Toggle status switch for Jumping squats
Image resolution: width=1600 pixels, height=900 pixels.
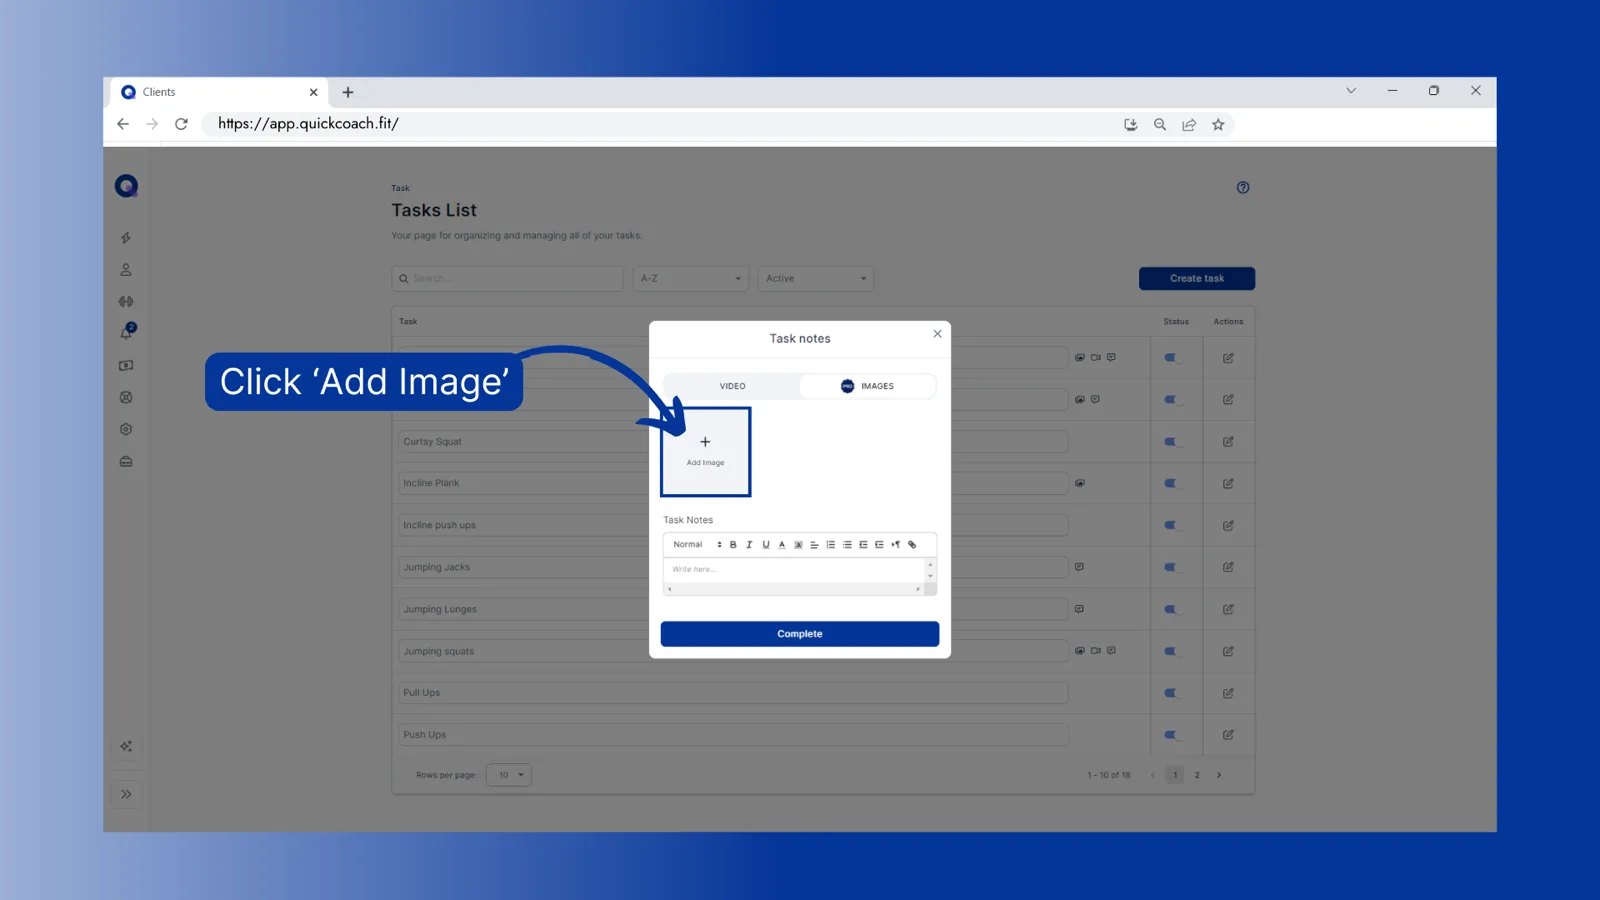click(1173, 651)
